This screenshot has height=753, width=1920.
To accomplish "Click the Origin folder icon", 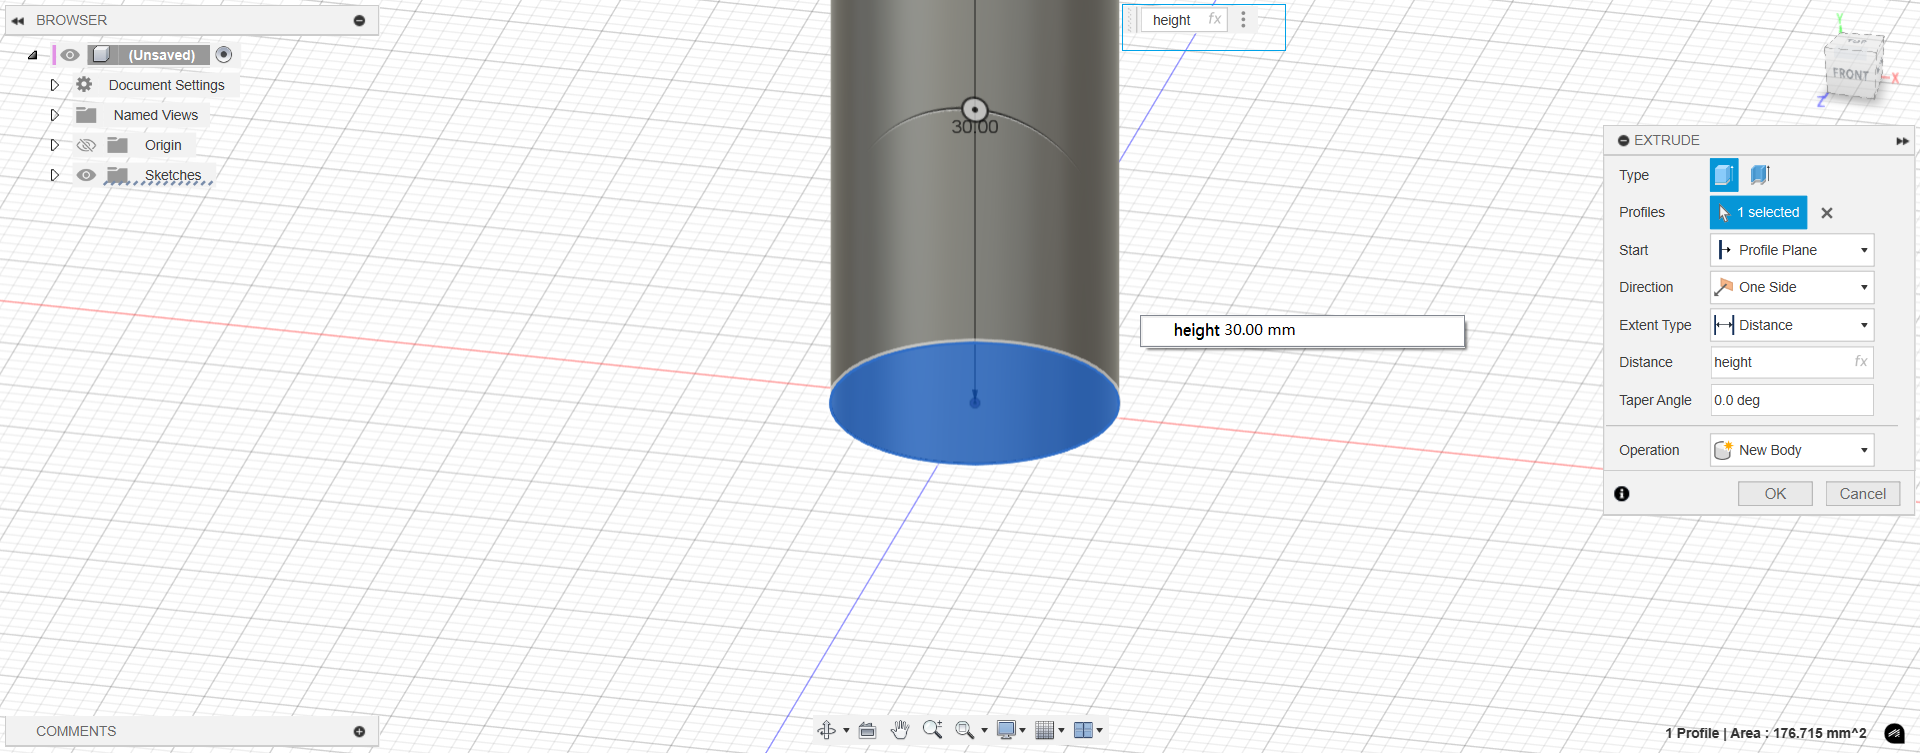I will 118,145.
